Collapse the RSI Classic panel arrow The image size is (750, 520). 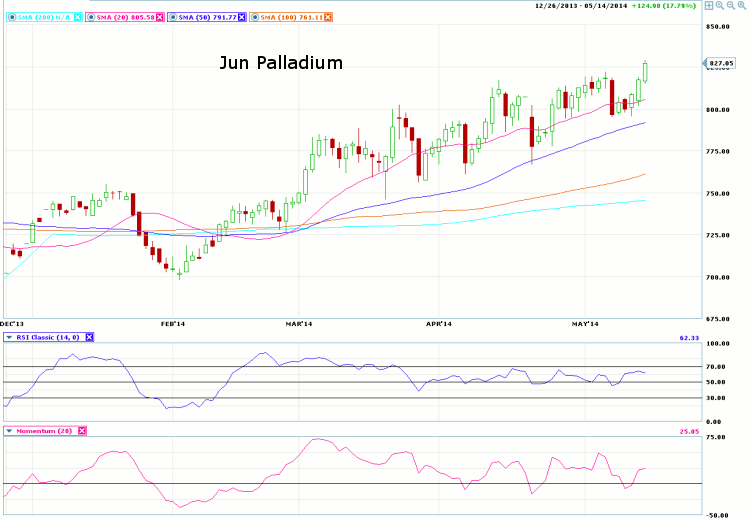[9, 337]
